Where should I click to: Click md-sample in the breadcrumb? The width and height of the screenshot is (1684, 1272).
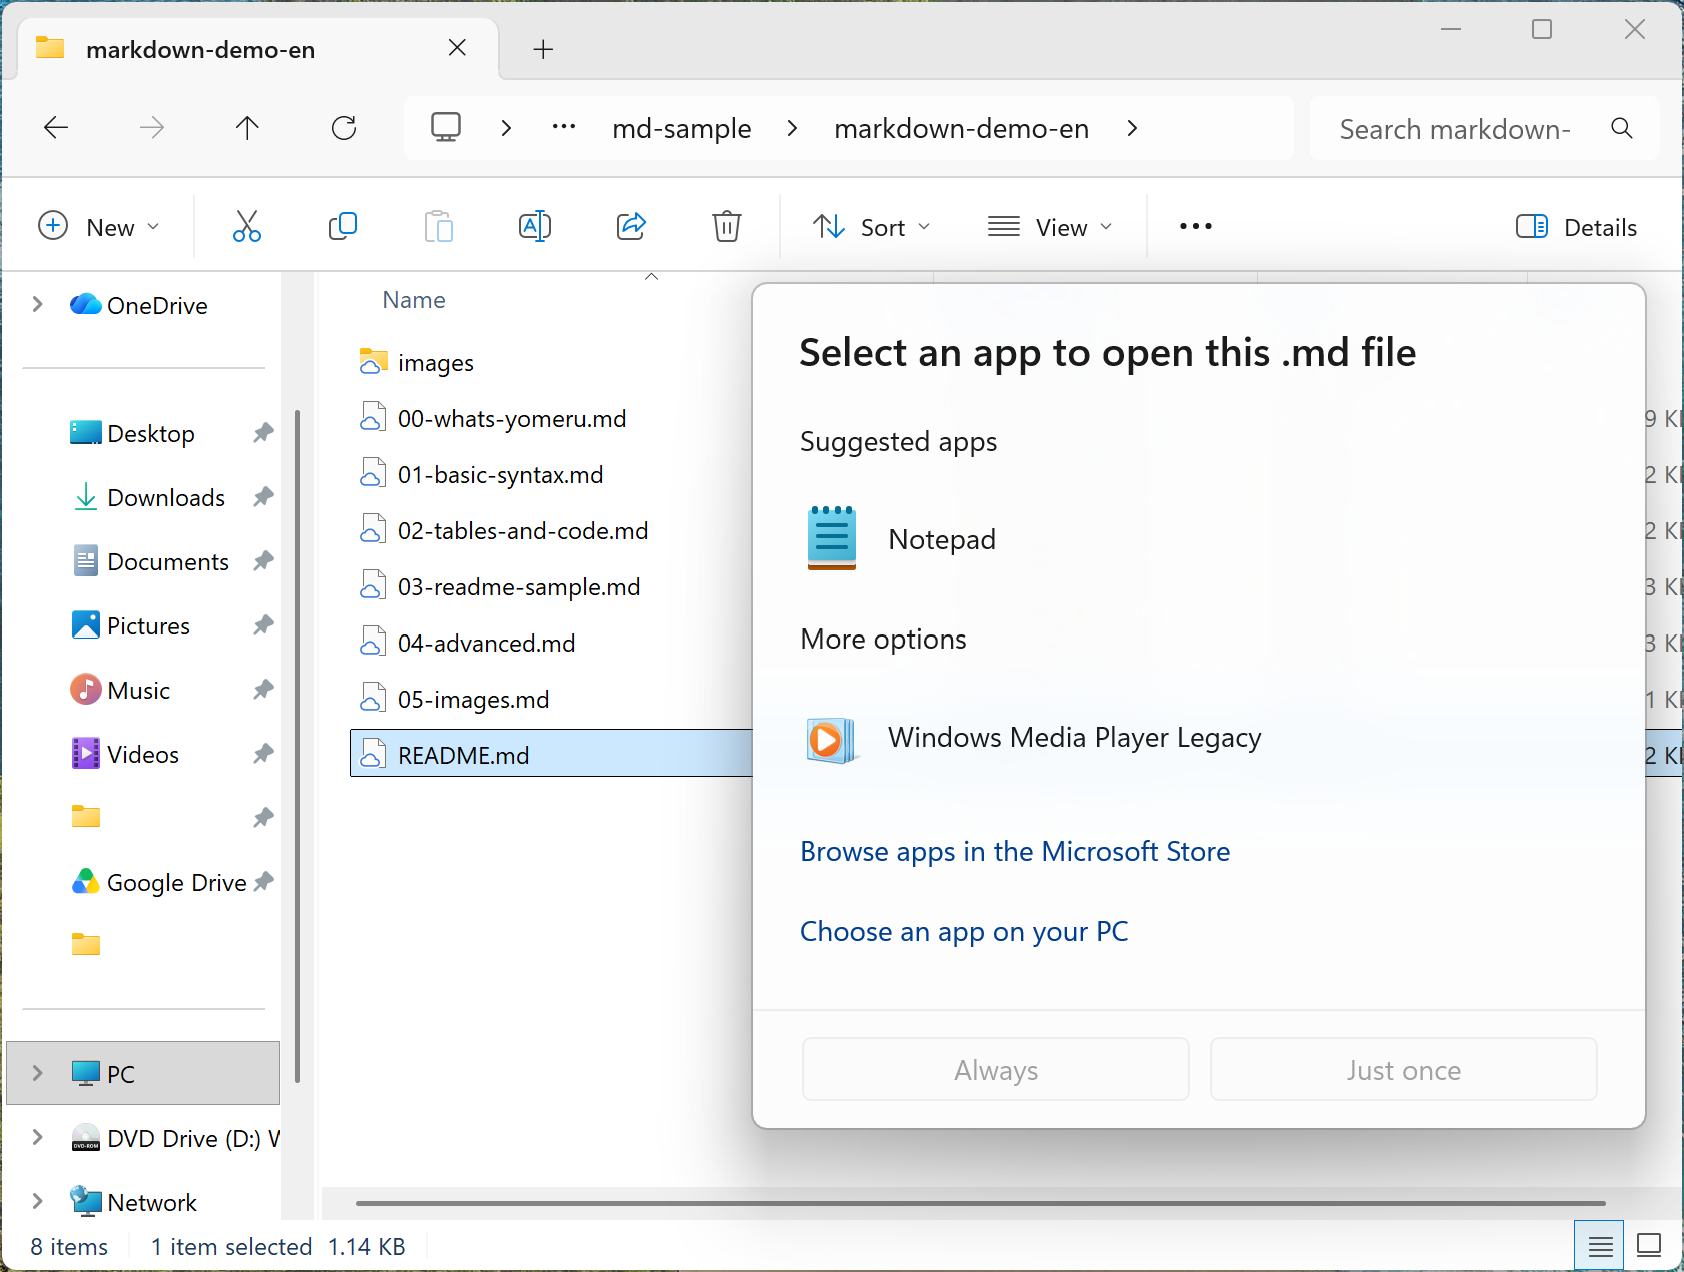click(682, 128)
